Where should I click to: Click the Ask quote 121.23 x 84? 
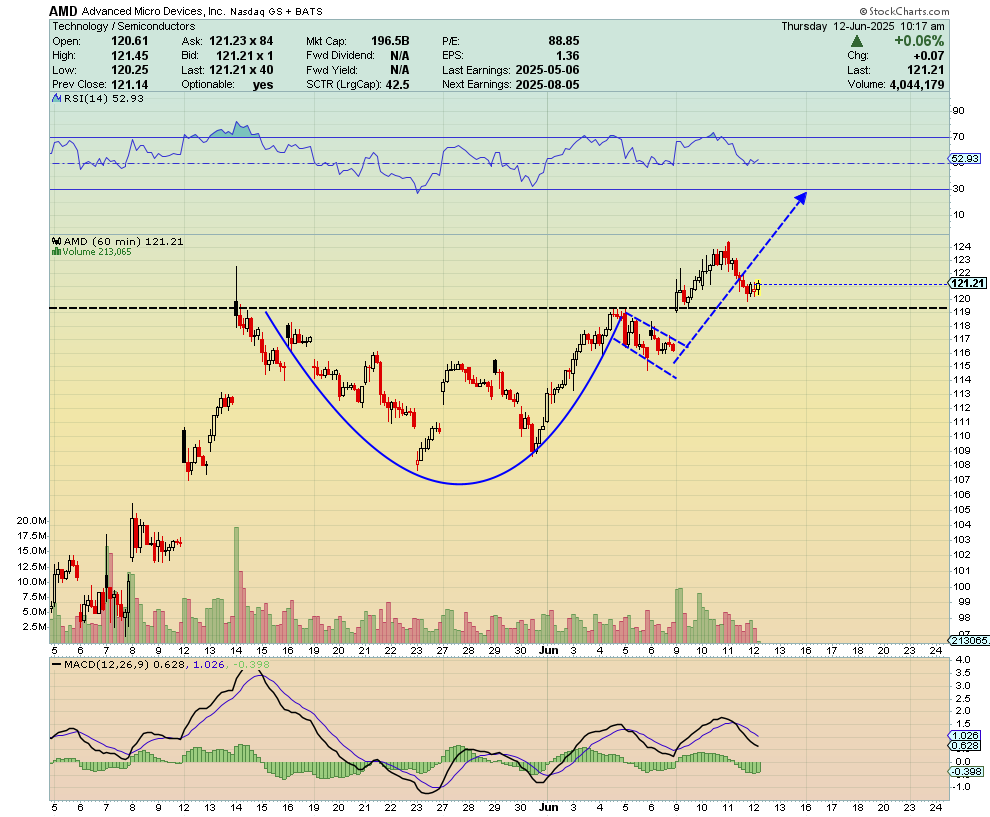point(241,41)
